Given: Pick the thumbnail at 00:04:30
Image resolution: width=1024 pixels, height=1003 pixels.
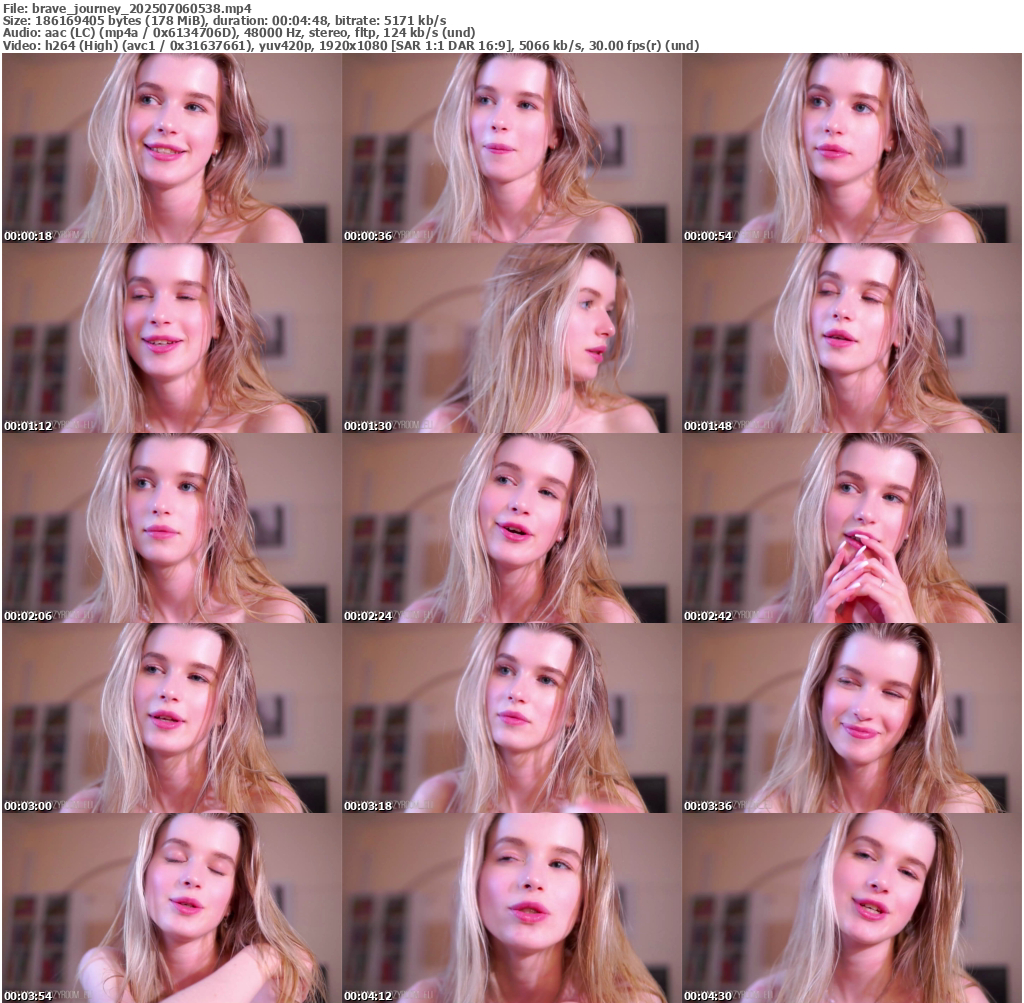Looking at the screenshot, I should click(x=852, y=908).
